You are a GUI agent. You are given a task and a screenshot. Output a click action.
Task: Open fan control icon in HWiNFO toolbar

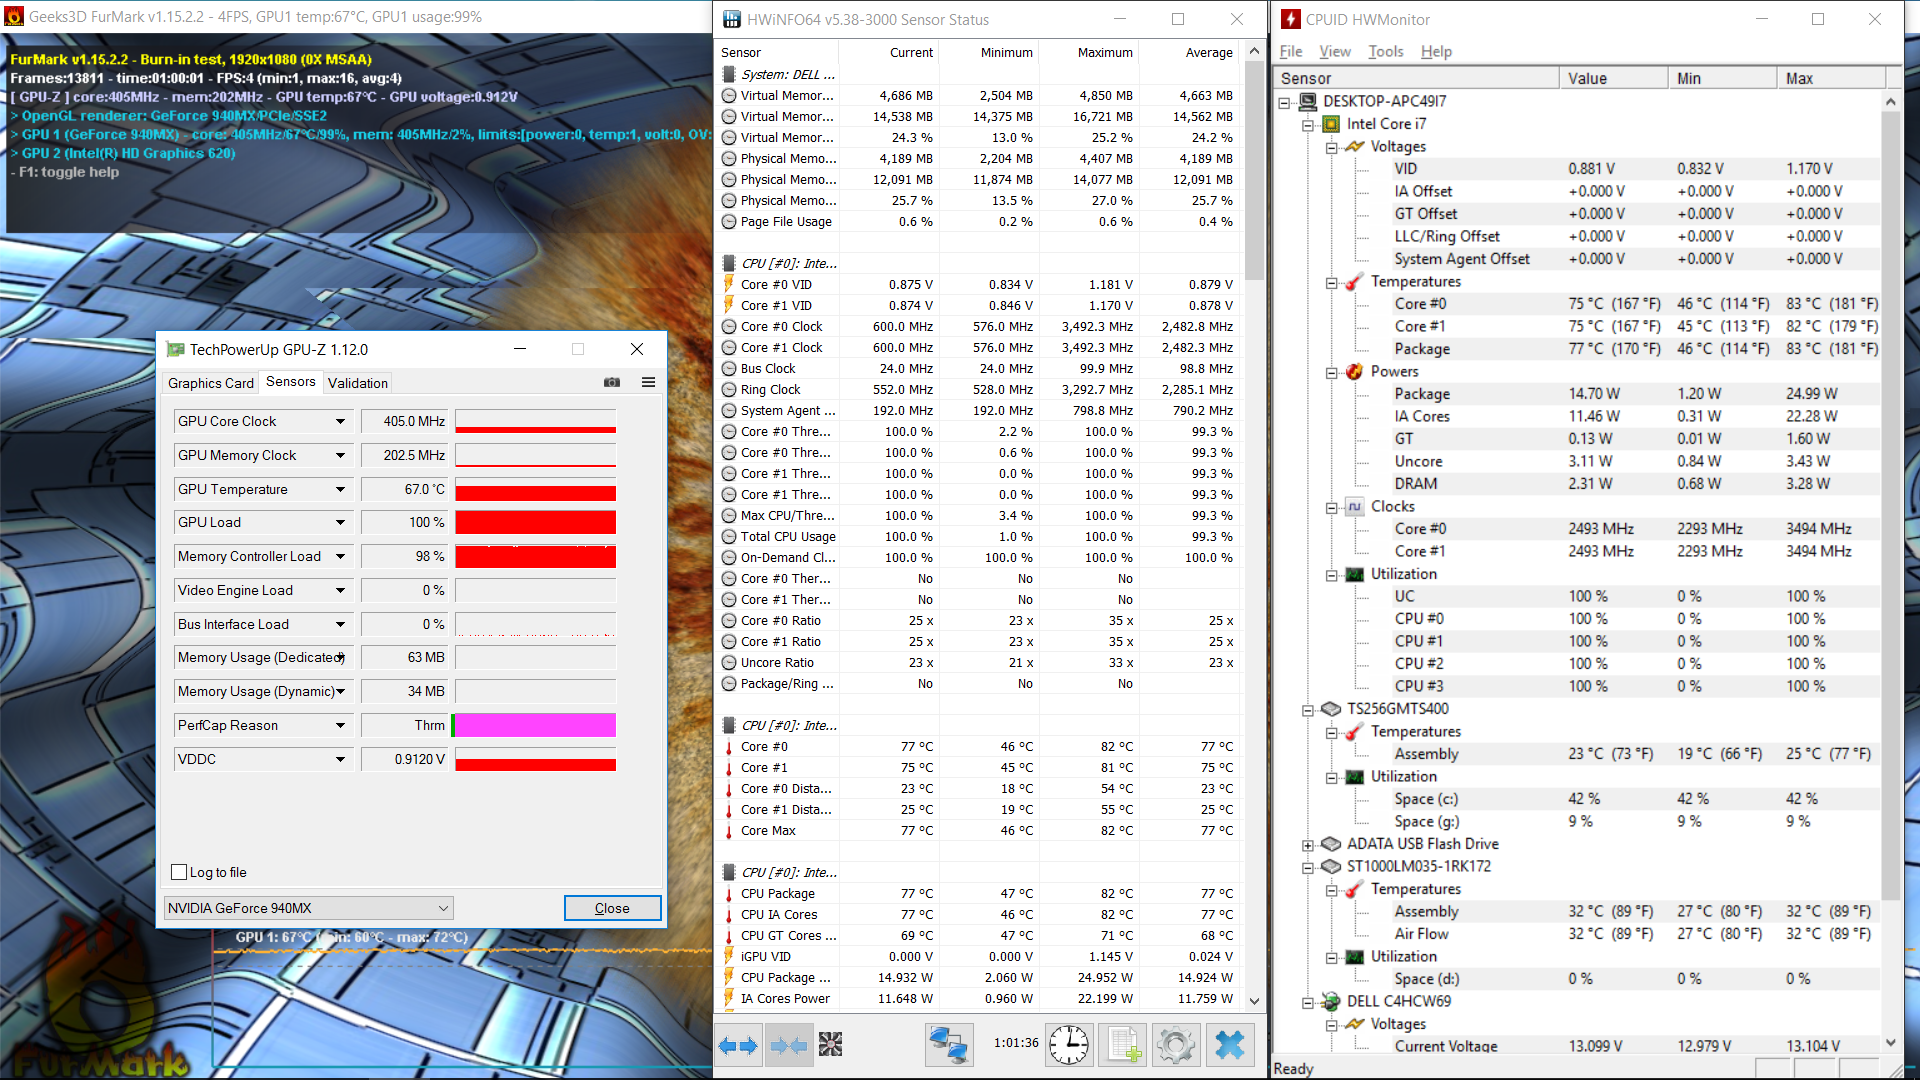tap(830, 1045)
